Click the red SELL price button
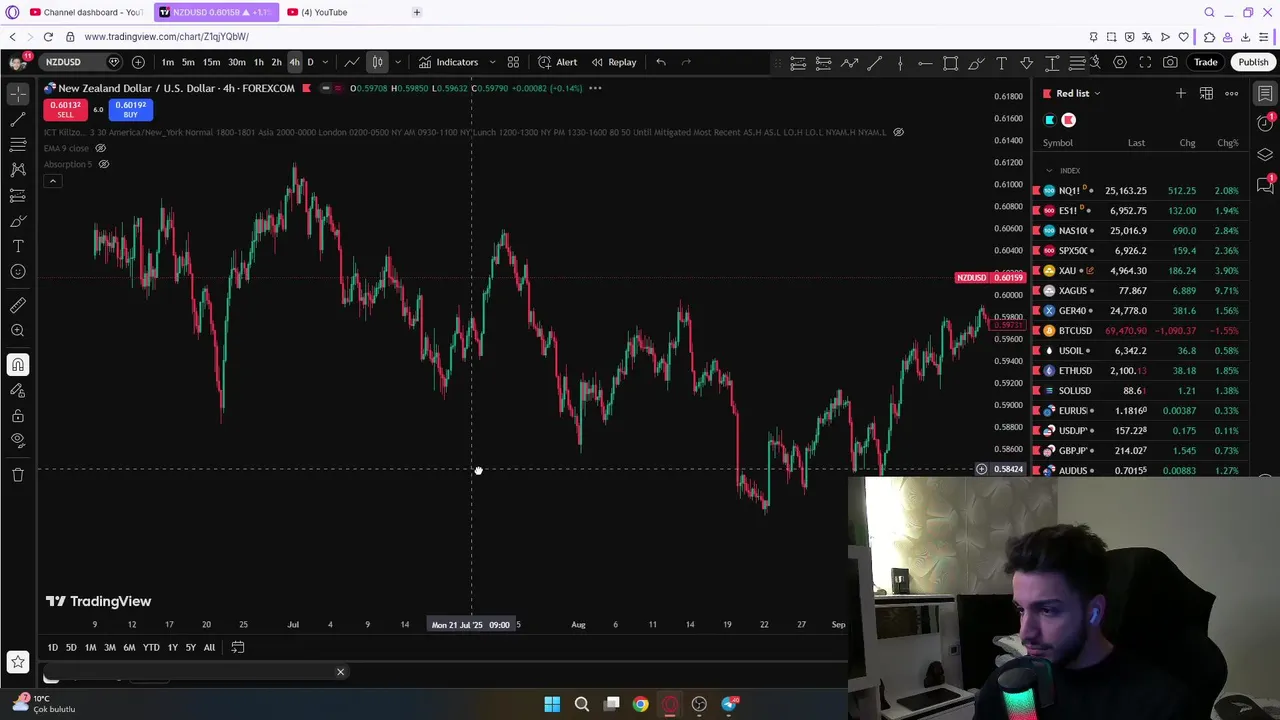 [65, 109]
